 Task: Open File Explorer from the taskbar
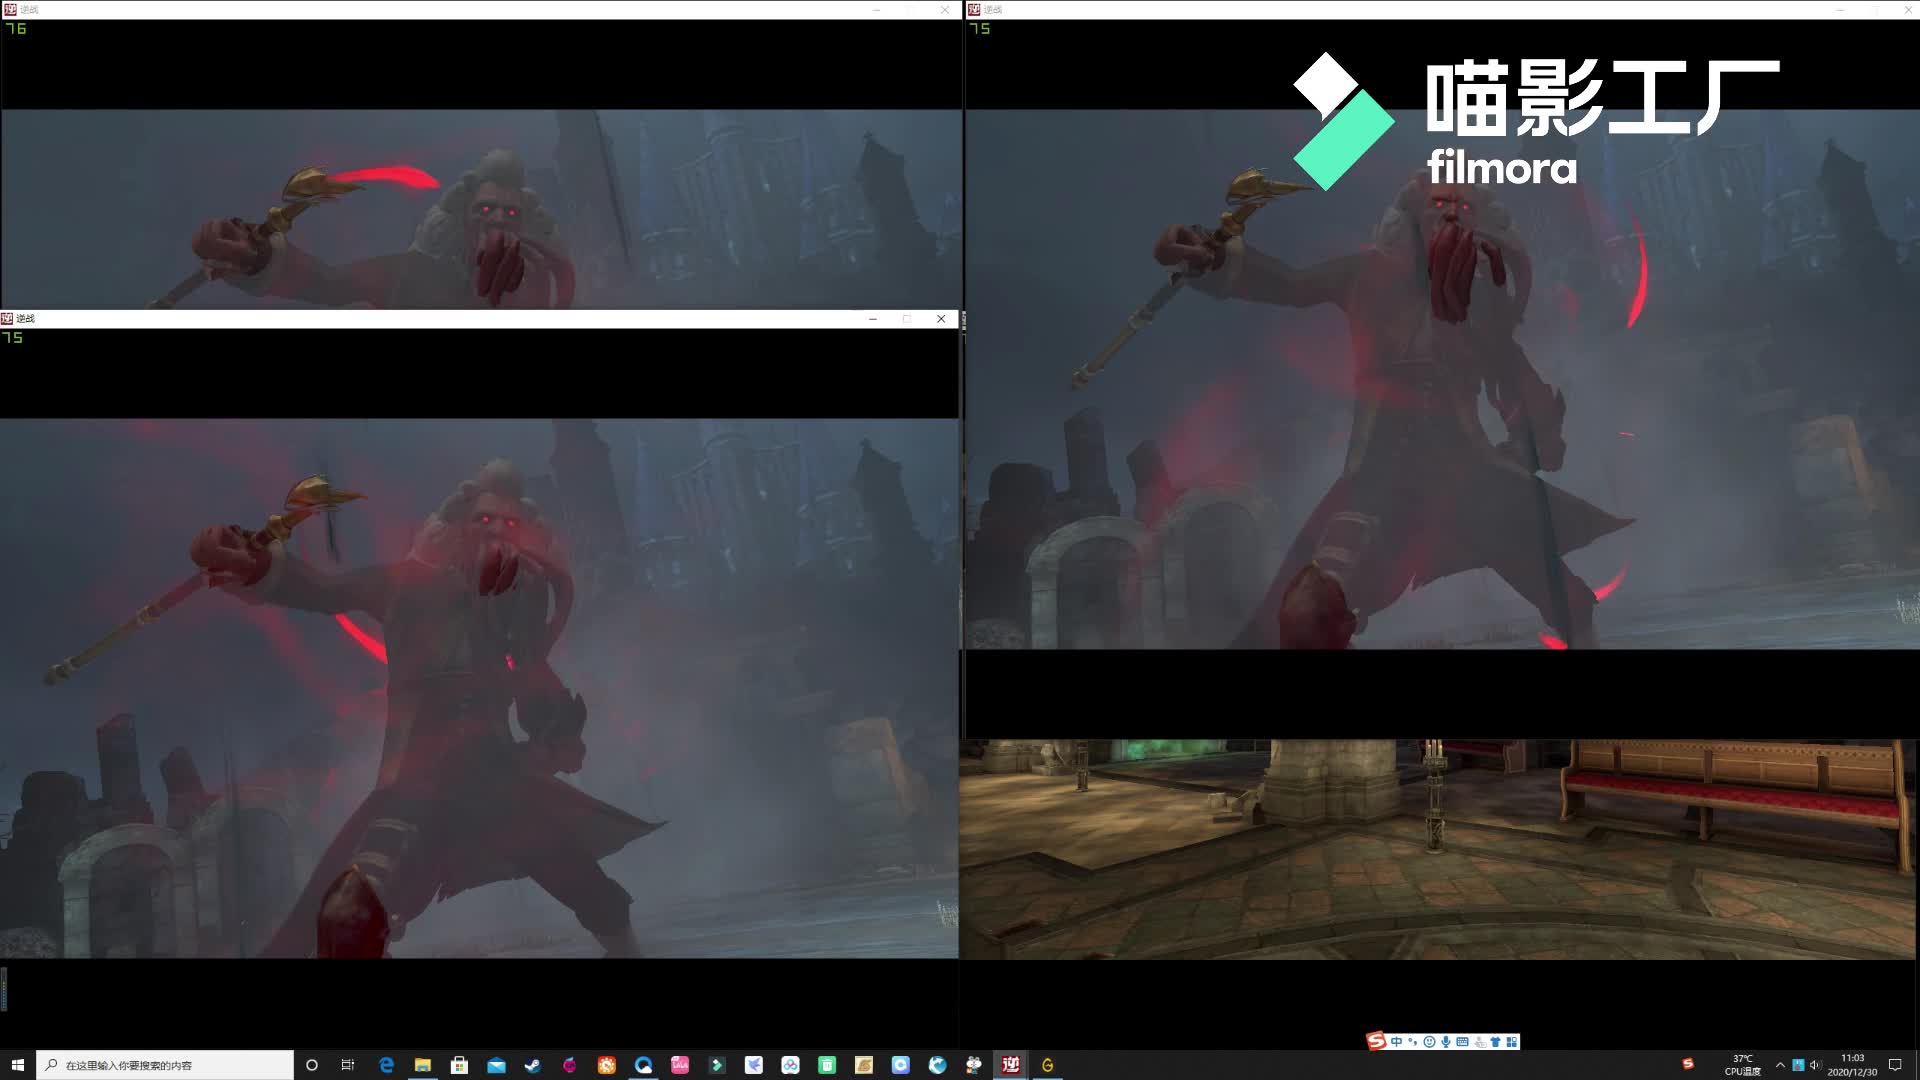pyautogui.click(x=423, y=1065)
